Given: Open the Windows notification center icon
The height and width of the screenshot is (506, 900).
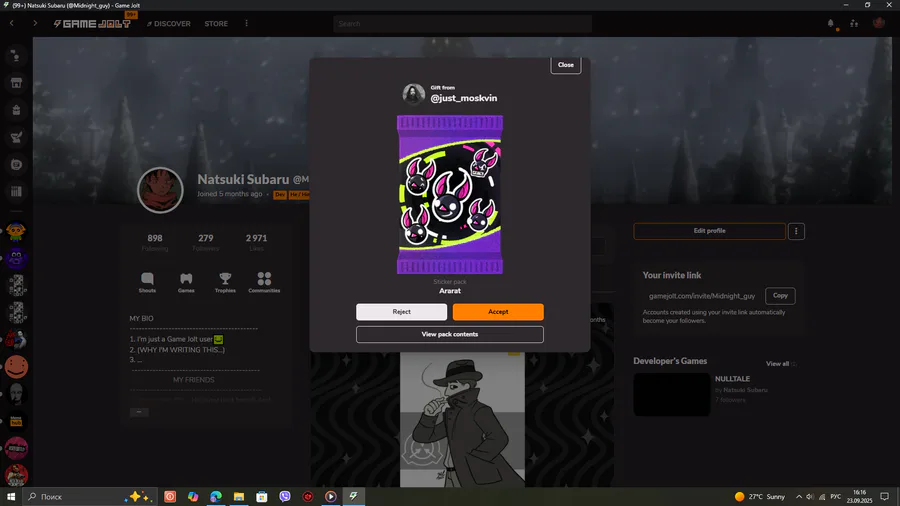Looking at the screenshot, I should [x=885, y=496].
